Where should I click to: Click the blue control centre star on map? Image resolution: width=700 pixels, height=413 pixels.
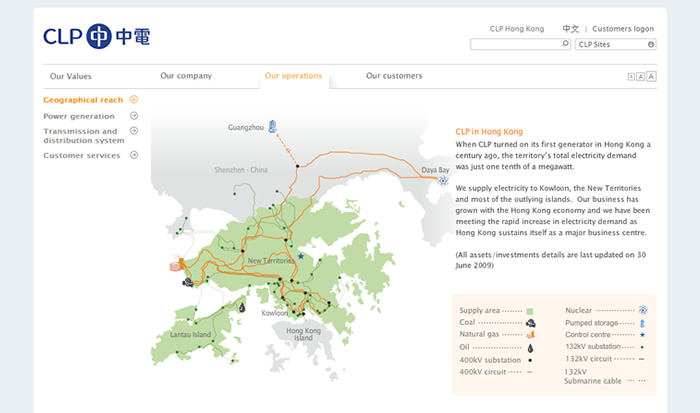pyautogui.click(x=299, y=256)
